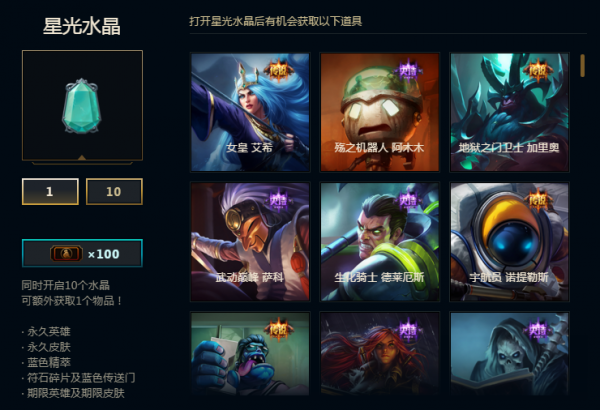Image resolution: width=600 pixels, height=410 pixels.
Task: Open the 生化骑士 德莱厄斯 skin thumbnail
Action: (x=380, y=242)
